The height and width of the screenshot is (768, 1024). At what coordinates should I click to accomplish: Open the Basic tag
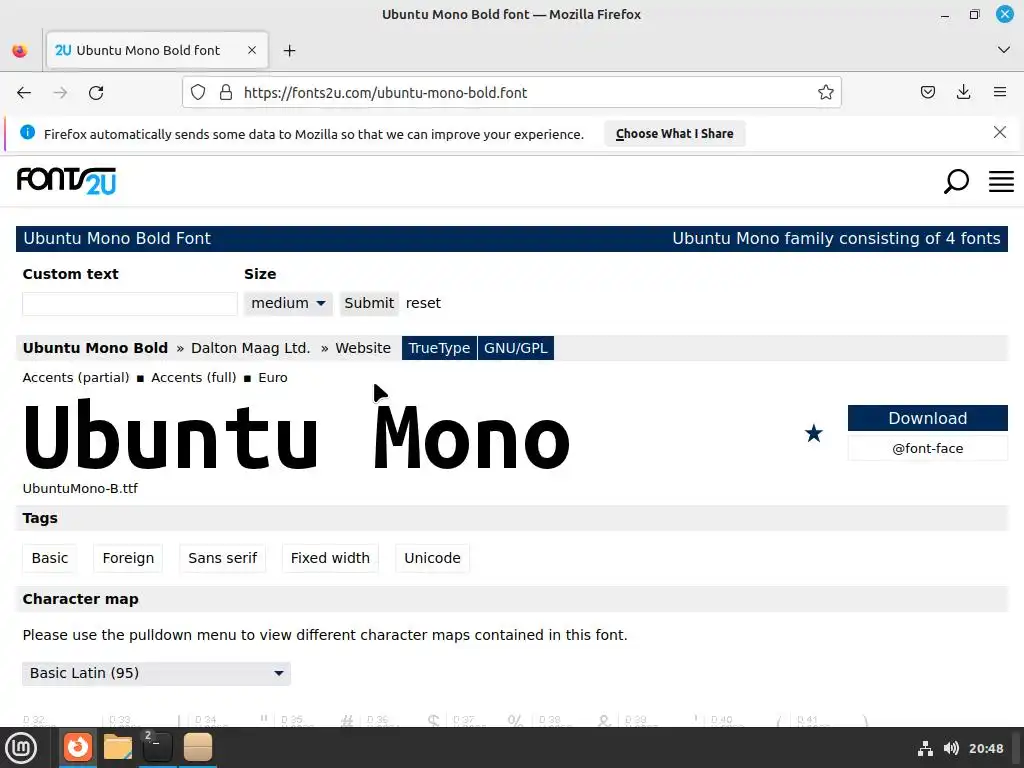(50, 558)
